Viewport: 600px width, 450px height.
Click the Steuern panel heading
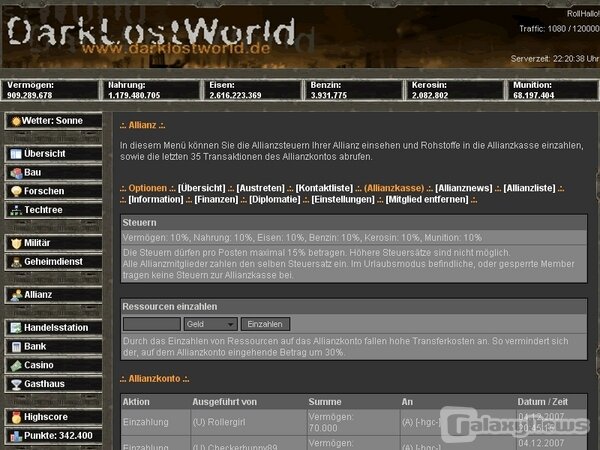click(139, 223)
